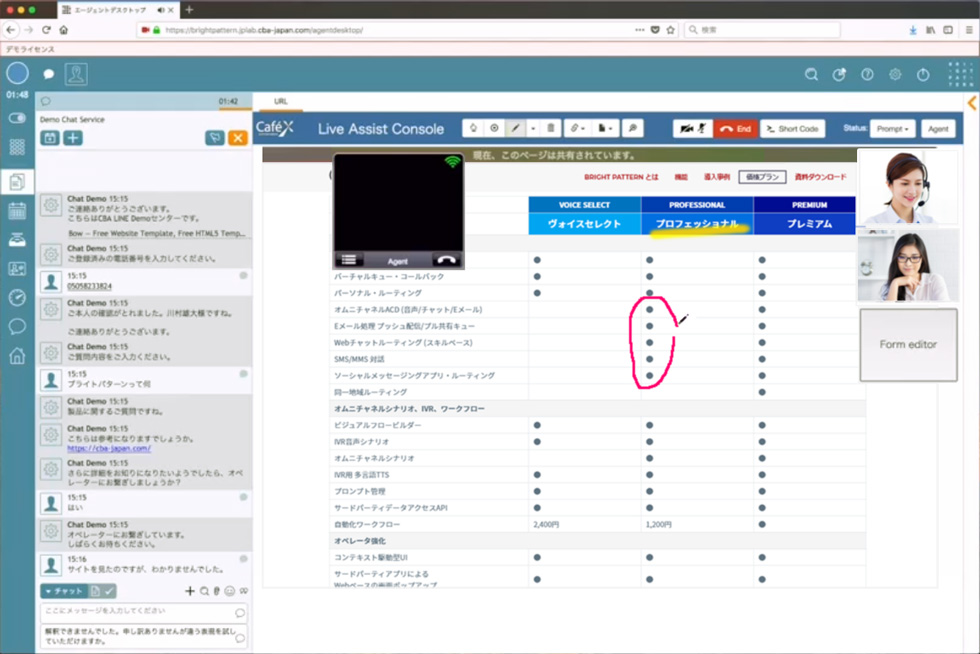
Task: Open the dashboard gauge icon in left sidebar
Action: pos(17,297)
